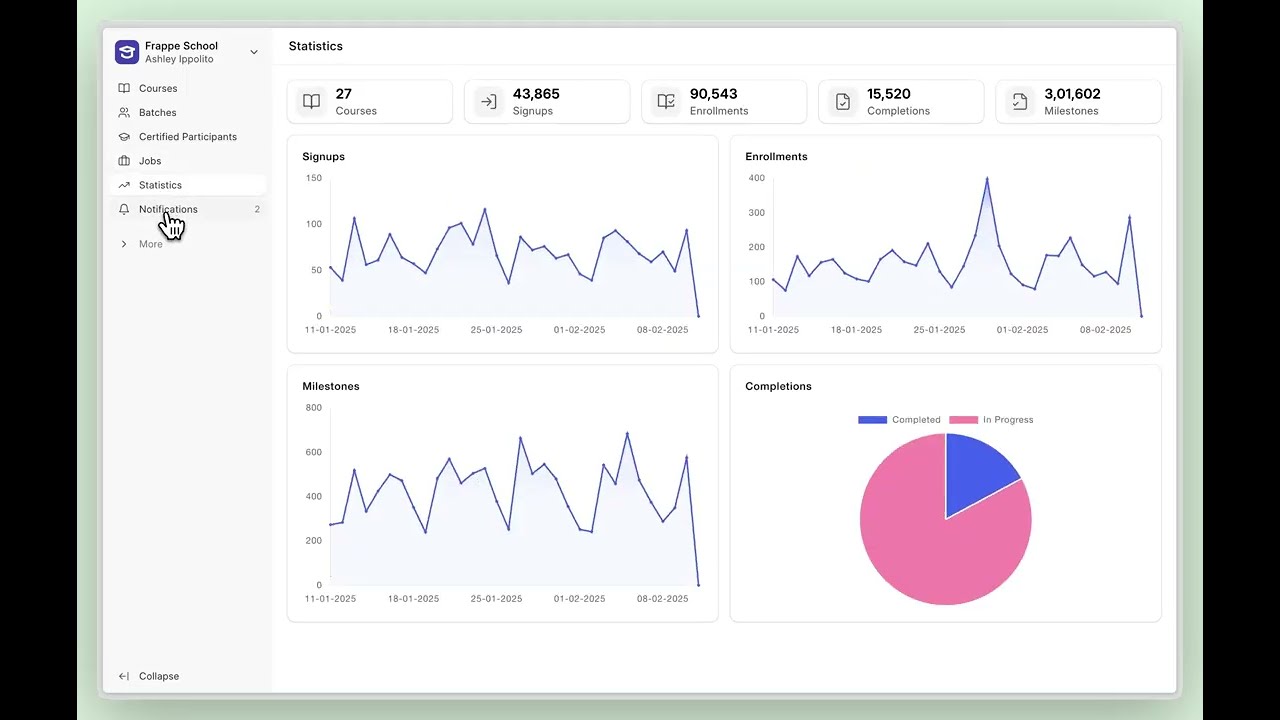
Task: Click the Collapse sidebar arrow icon
Action: [124, 676]
